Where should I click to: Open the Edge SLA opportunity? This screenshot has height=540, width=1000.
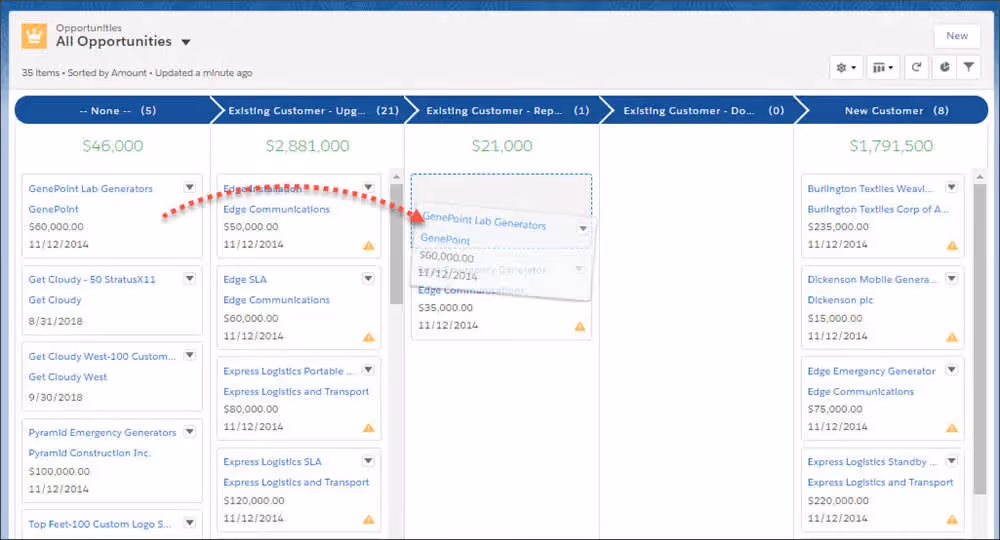[245, 279]
